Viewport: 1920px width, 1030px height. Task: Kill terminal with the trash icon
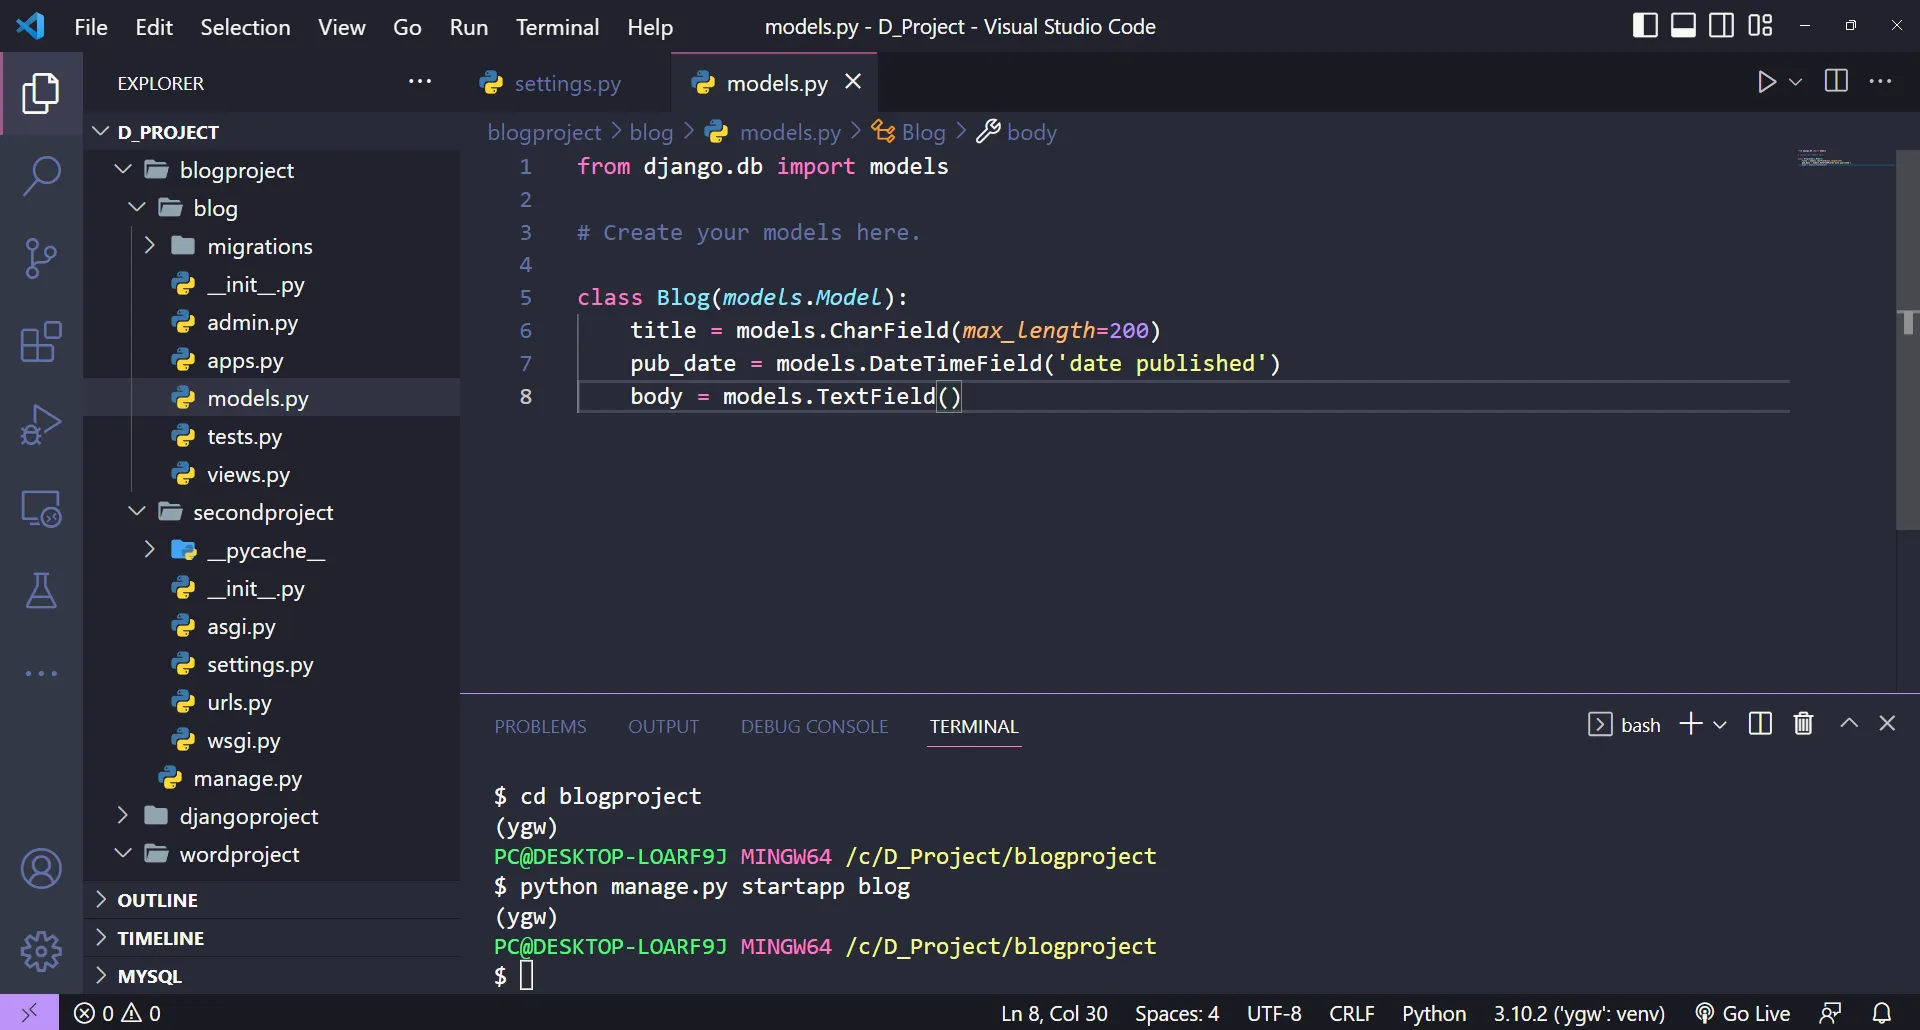1803,724
